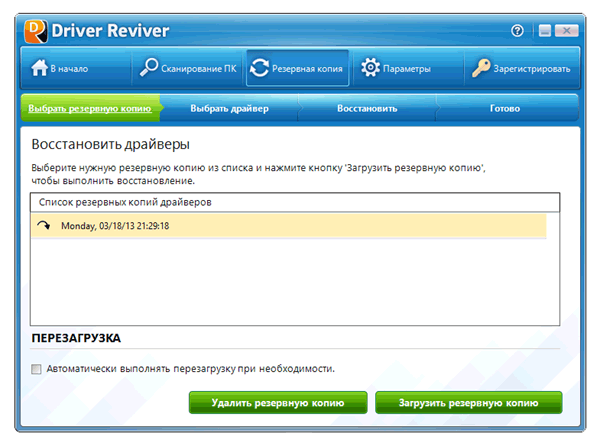
Task: Click the Driver Reviver logo icon
Action: coord(36,31)
